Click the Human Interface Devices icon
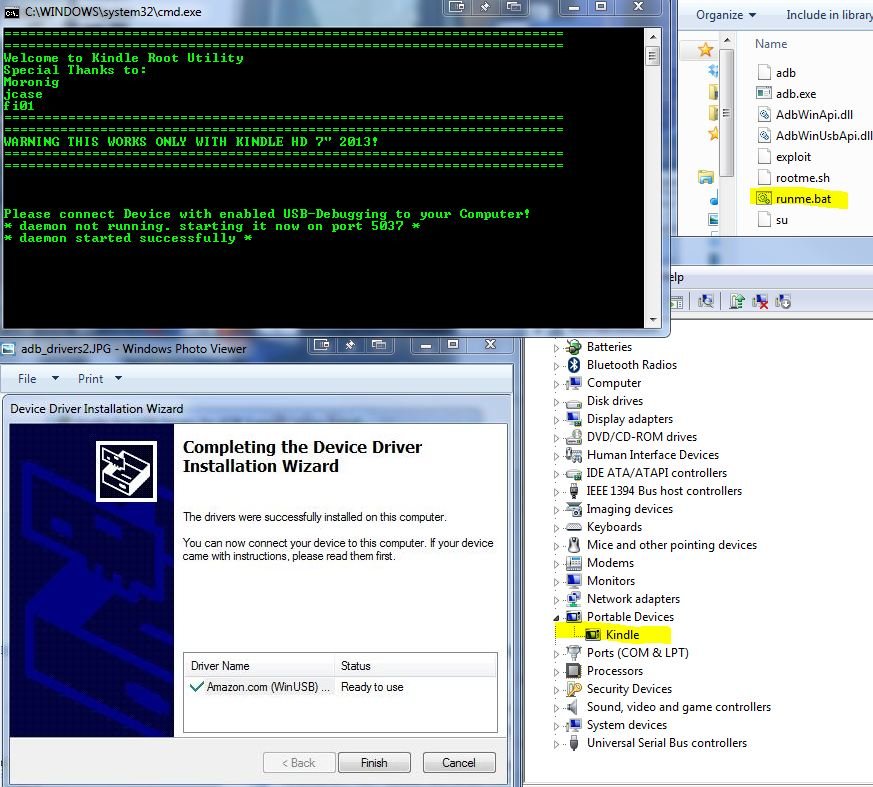Viewport: 873px width, 787px height. (573, 455)
